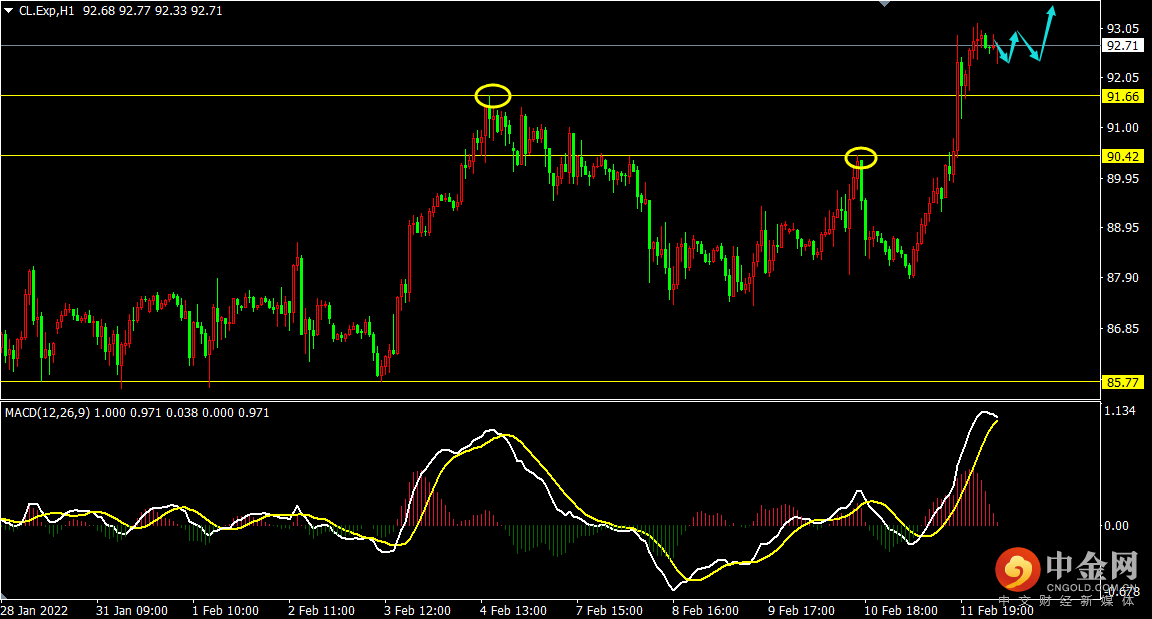Select the yellow horizontal line at 90.42
Viewport: 1152px width, 619px height.
click(551, 156)
